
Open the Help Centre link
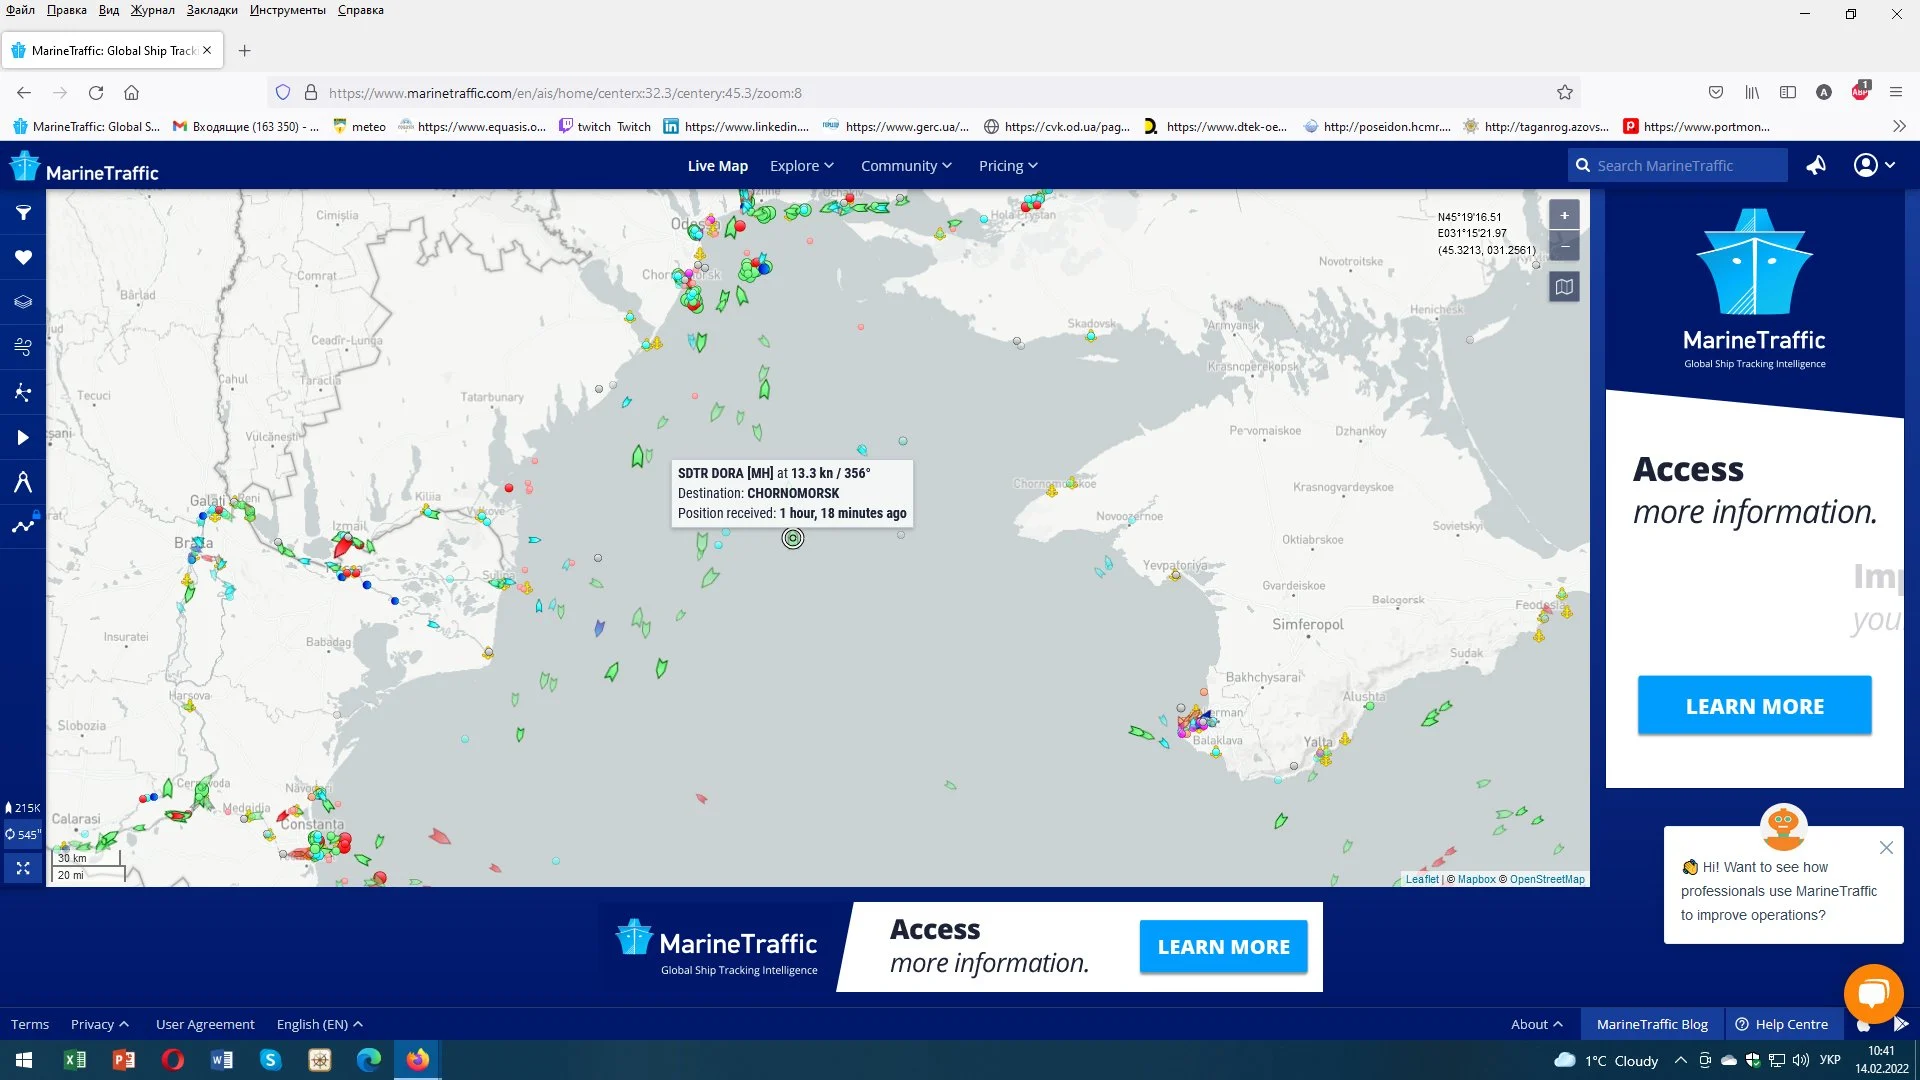(x=1781, y=1024)
